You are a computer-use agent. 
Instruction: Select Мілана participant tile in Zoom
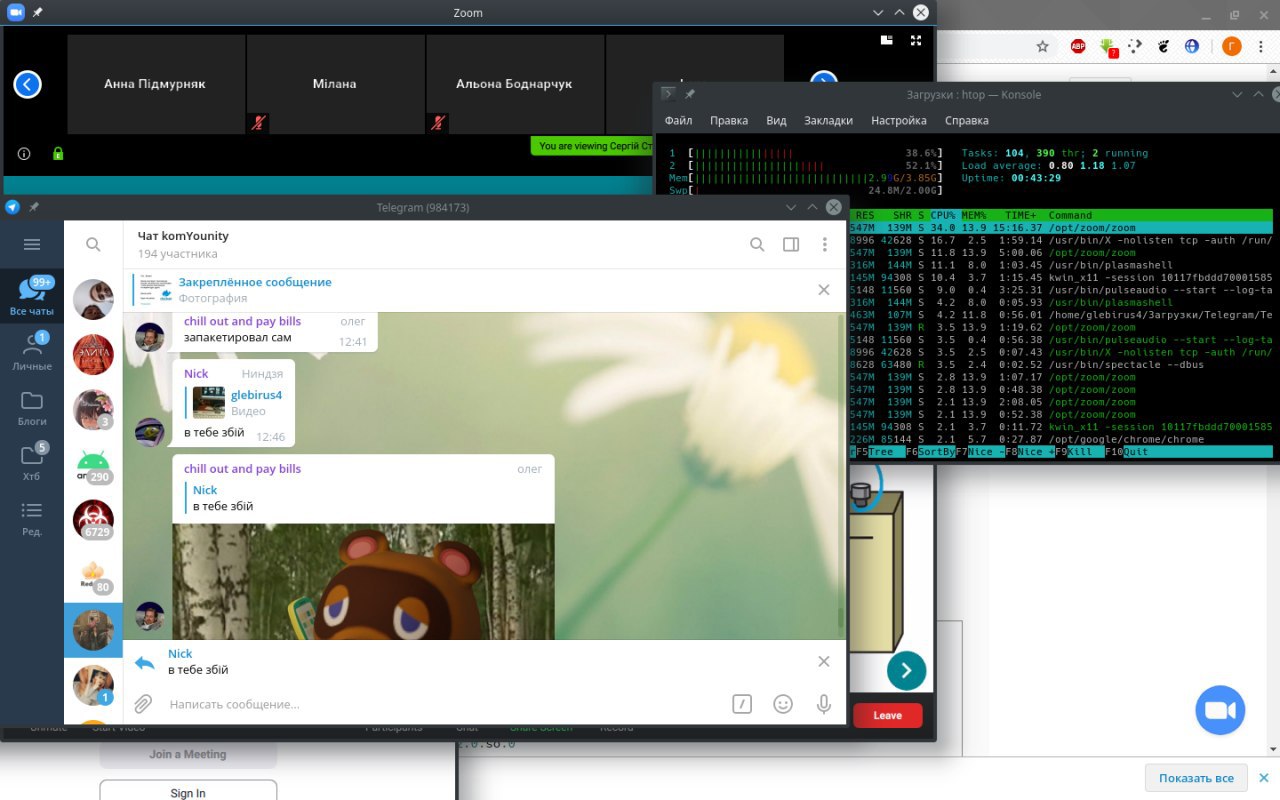click(x=335, y=84)
